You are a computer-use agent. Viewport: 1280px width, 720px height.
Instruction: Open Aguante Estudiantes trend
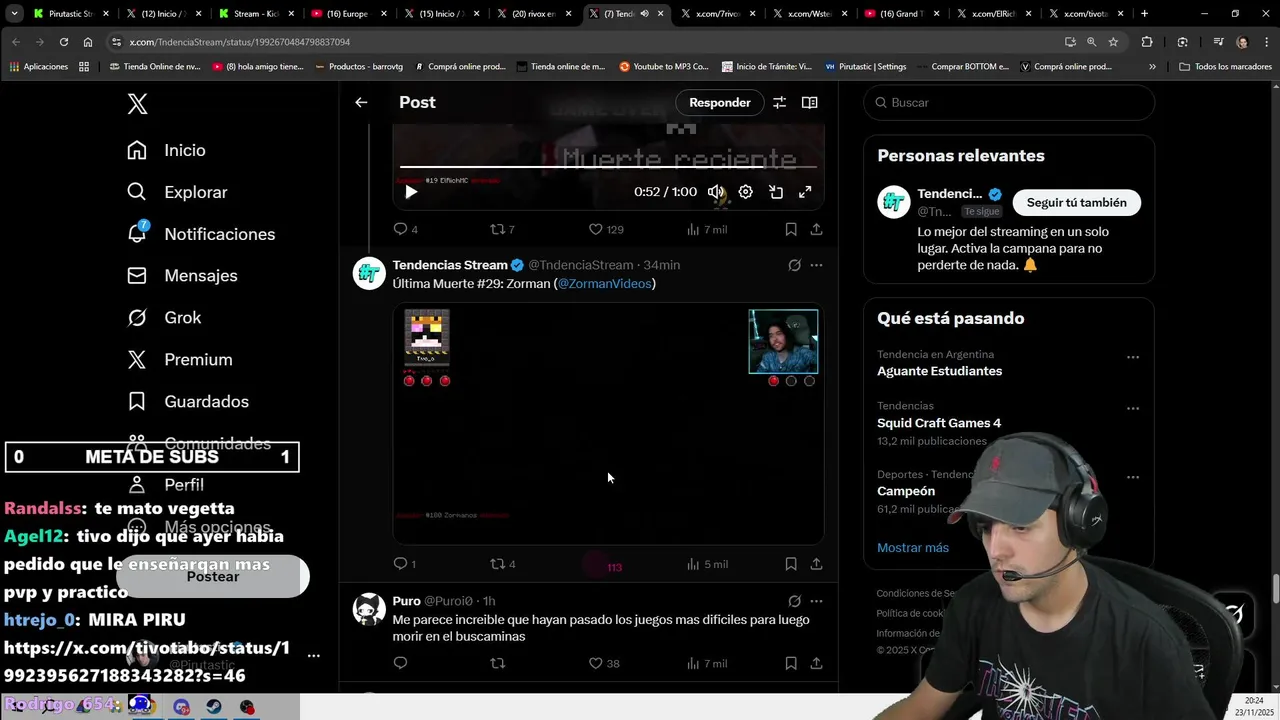tap(939, 371)
